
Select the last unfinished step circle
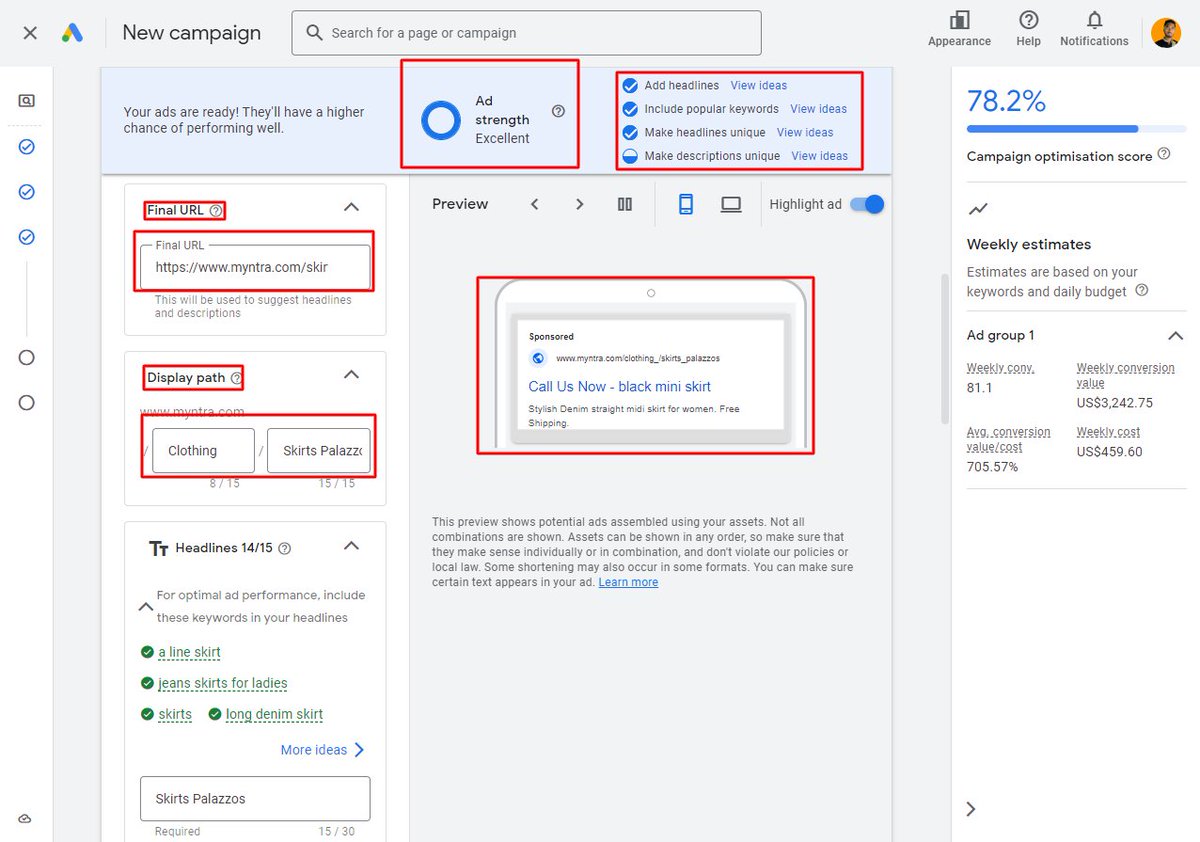(27, 403)
